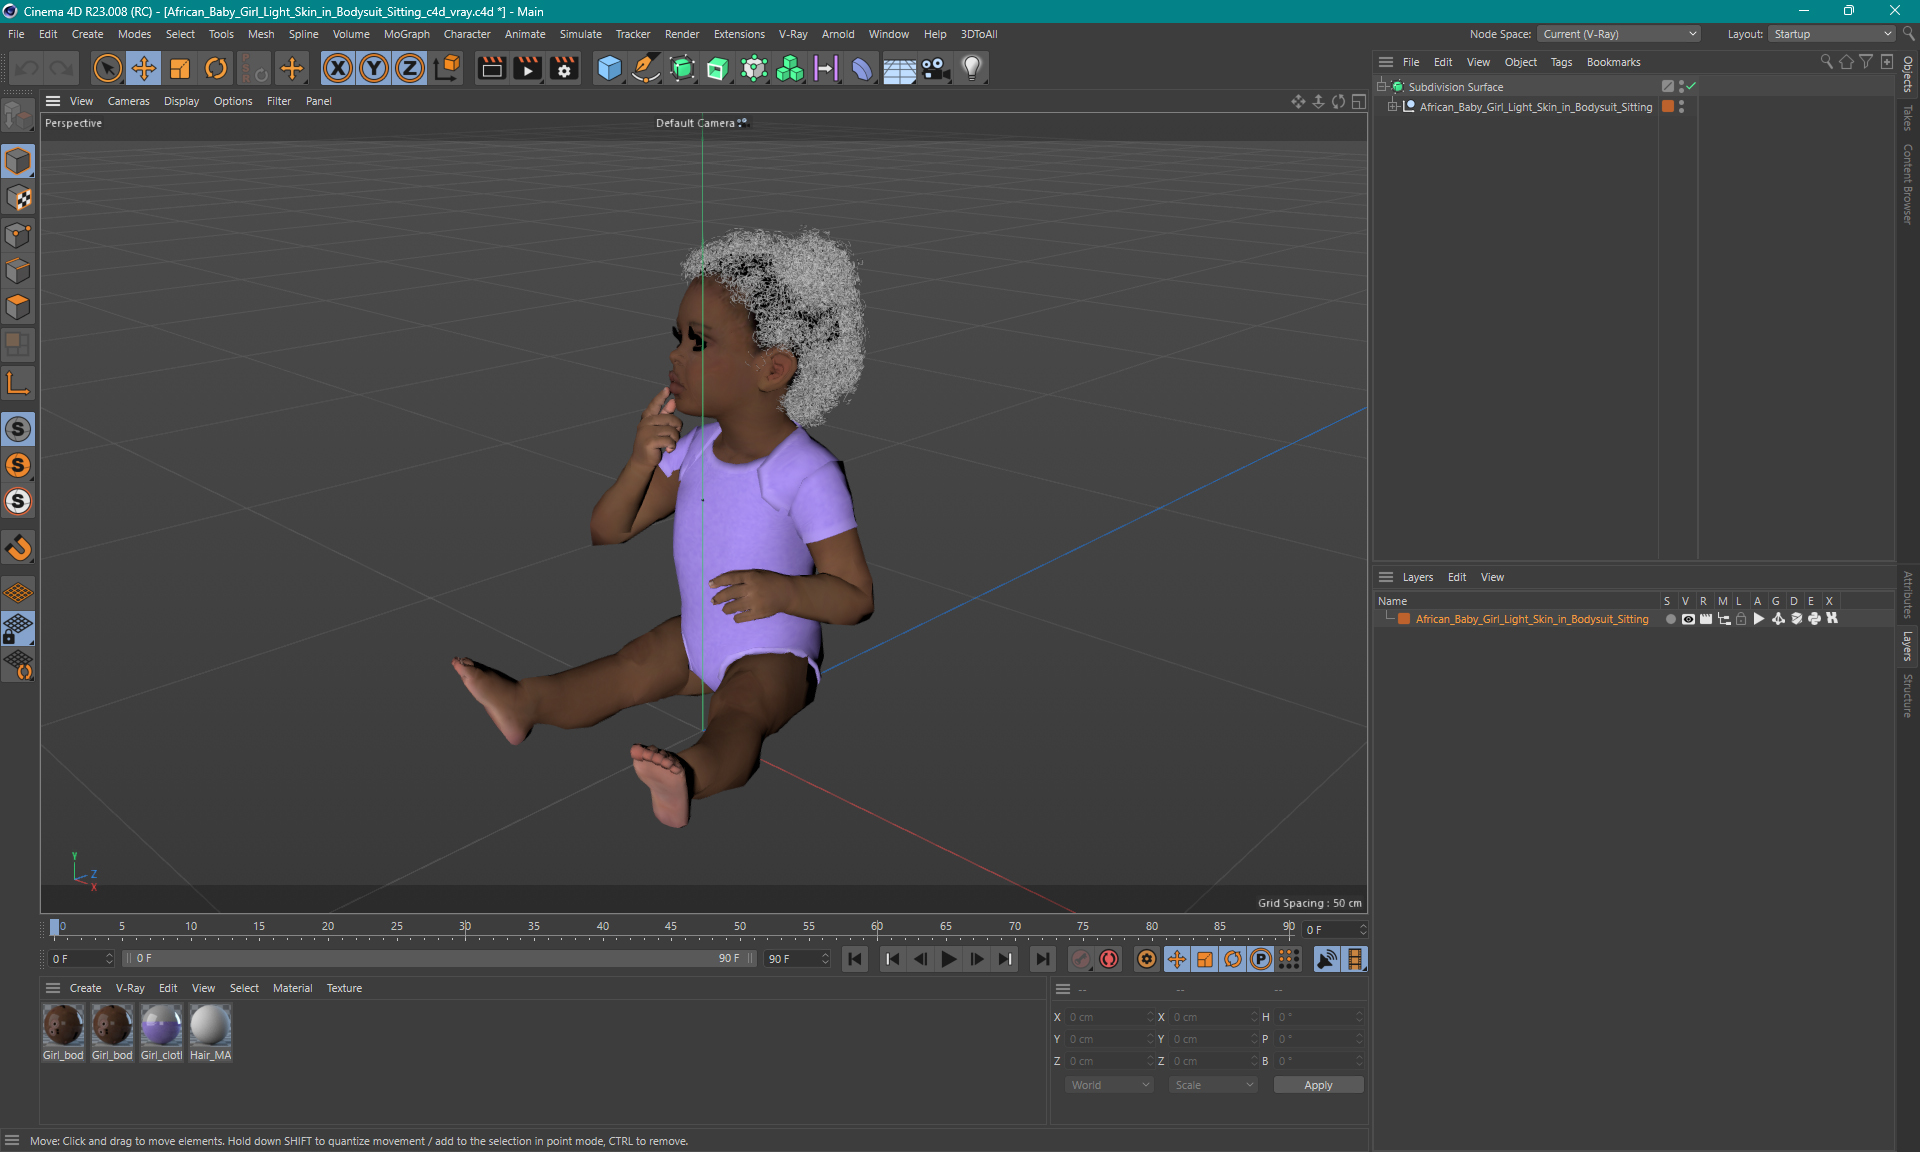Screen dimensions: 1920x1152
Task: Select the Move tool in top toolbar
Action: 144,68
